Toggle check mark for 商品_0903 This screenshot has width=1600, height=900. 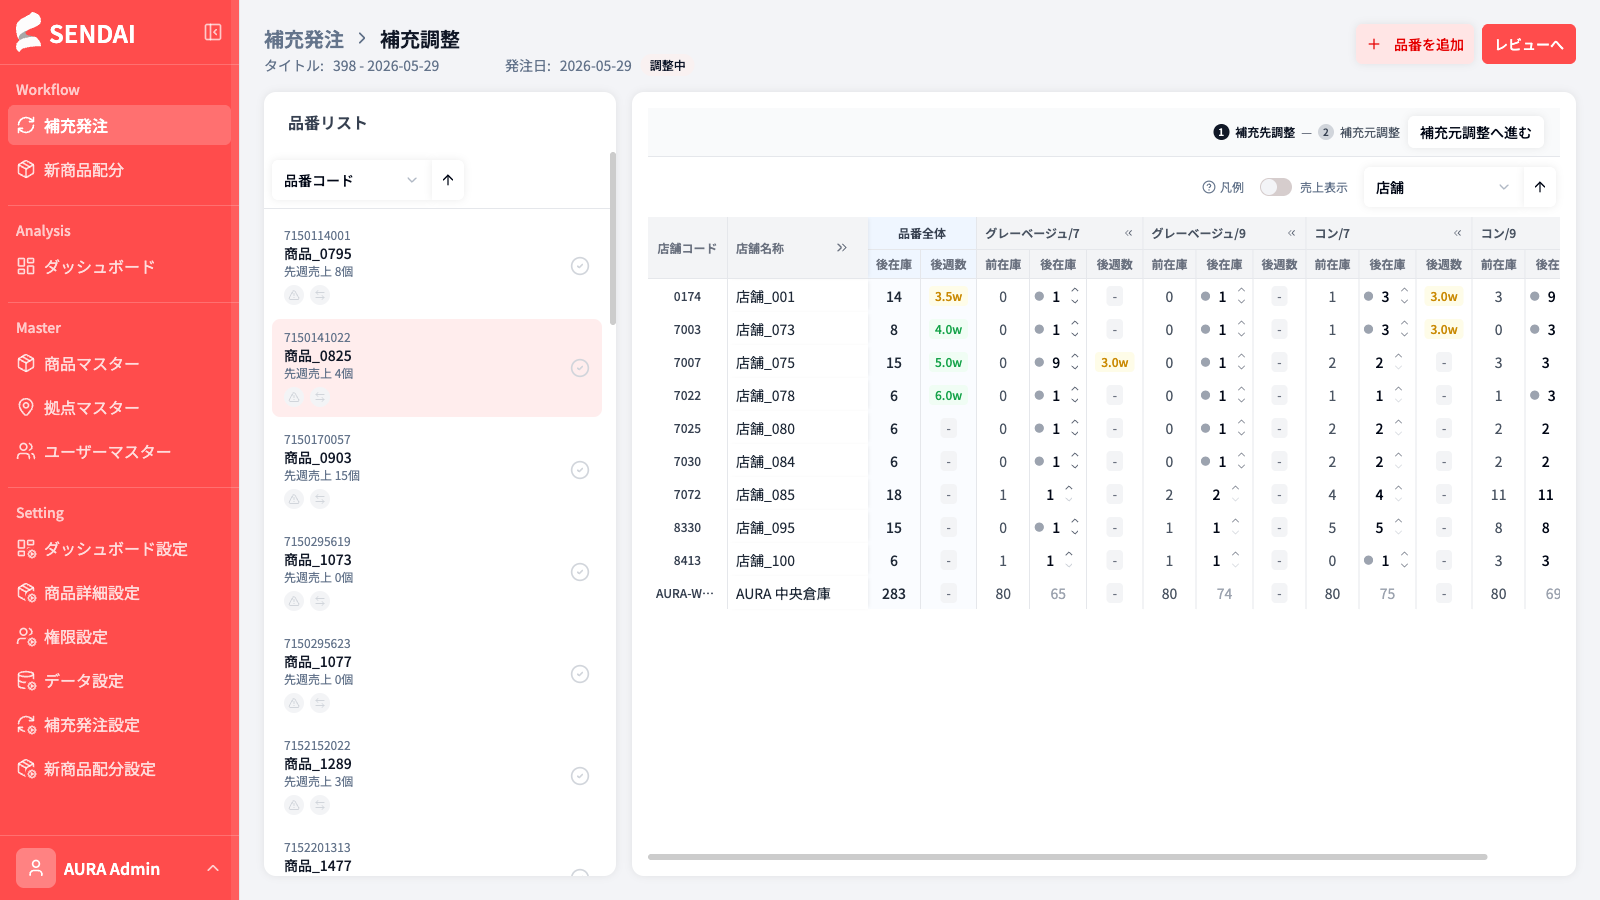tap(580, 470)
